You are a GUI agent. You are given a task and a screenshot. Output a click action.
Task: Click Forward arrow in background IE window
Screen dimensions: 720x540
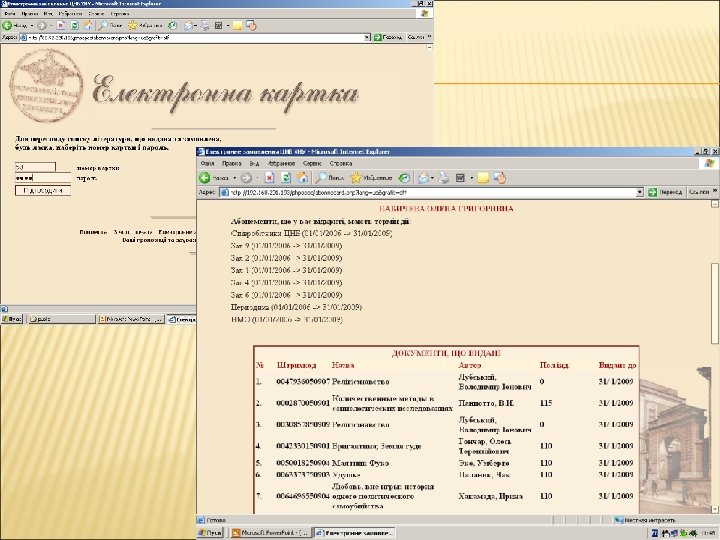click(41, 25)
